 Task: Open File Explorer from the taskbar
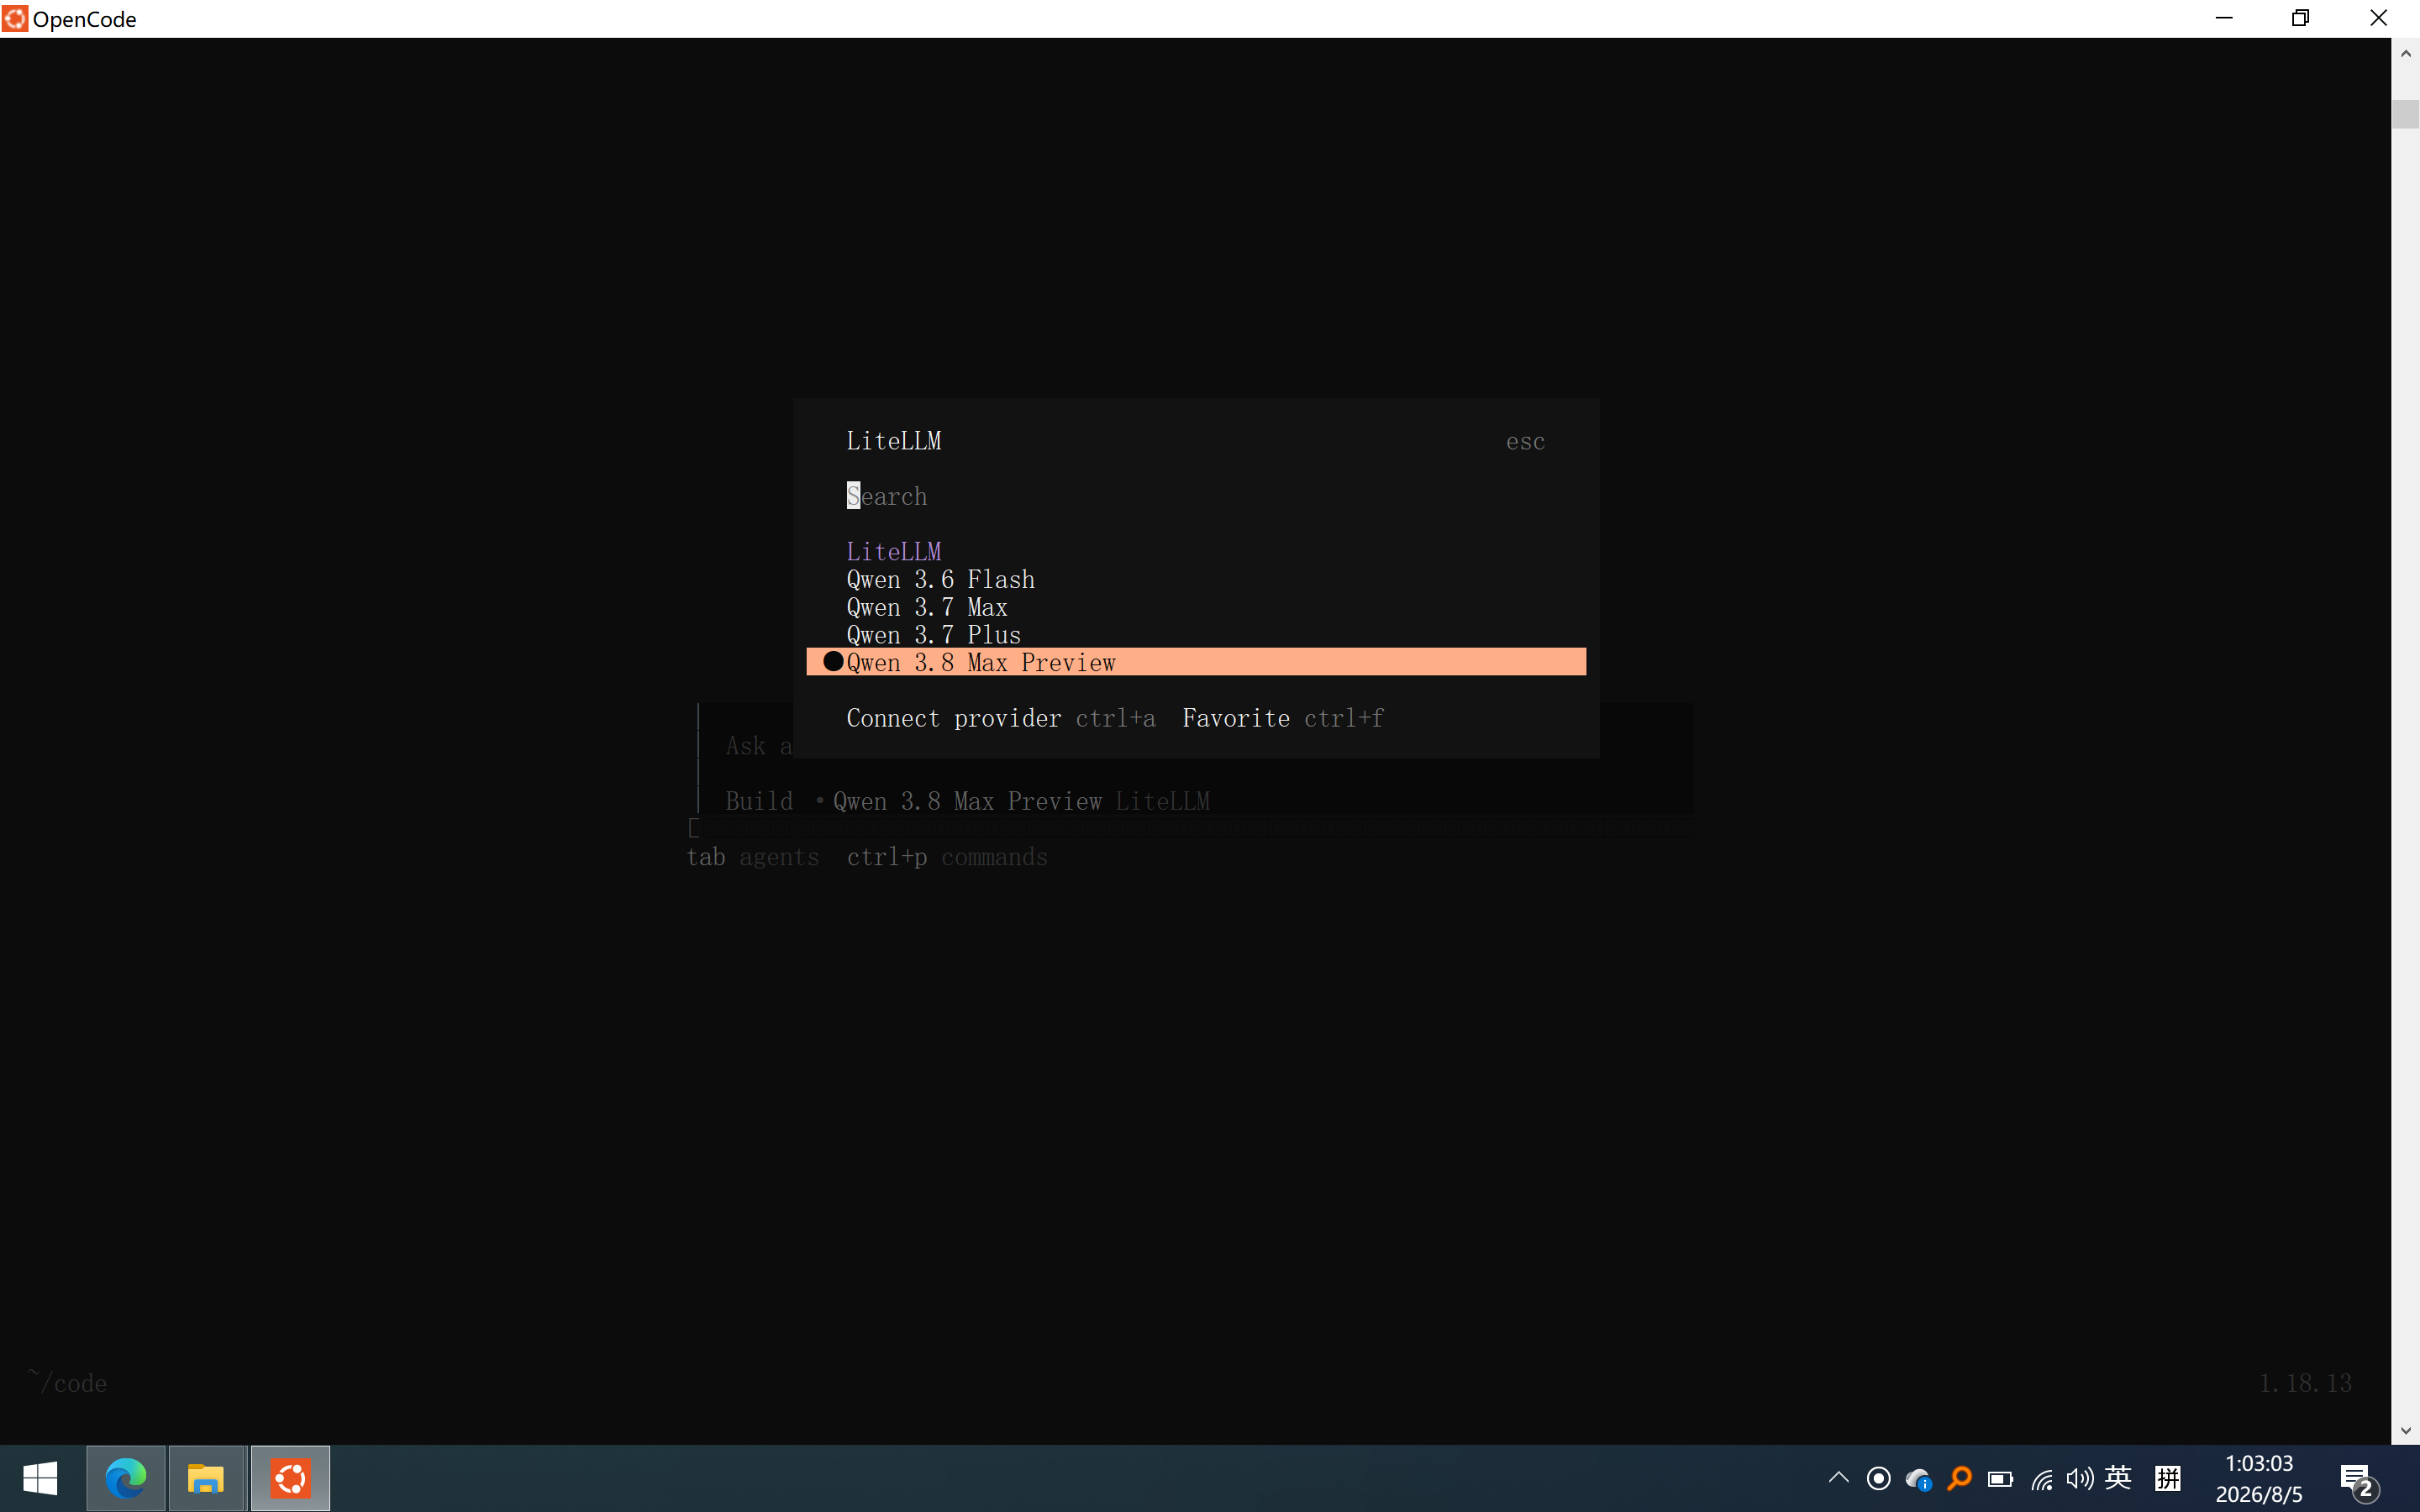[x=207, y=1478]
